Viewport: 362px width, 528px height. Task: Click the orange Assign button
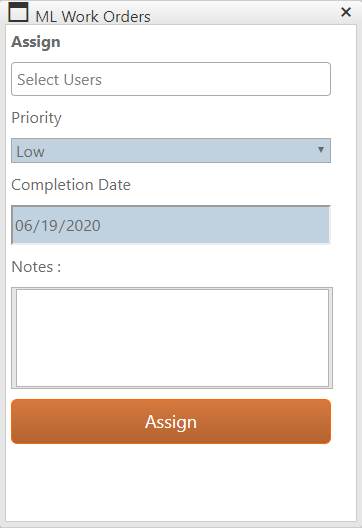[171, 421]
